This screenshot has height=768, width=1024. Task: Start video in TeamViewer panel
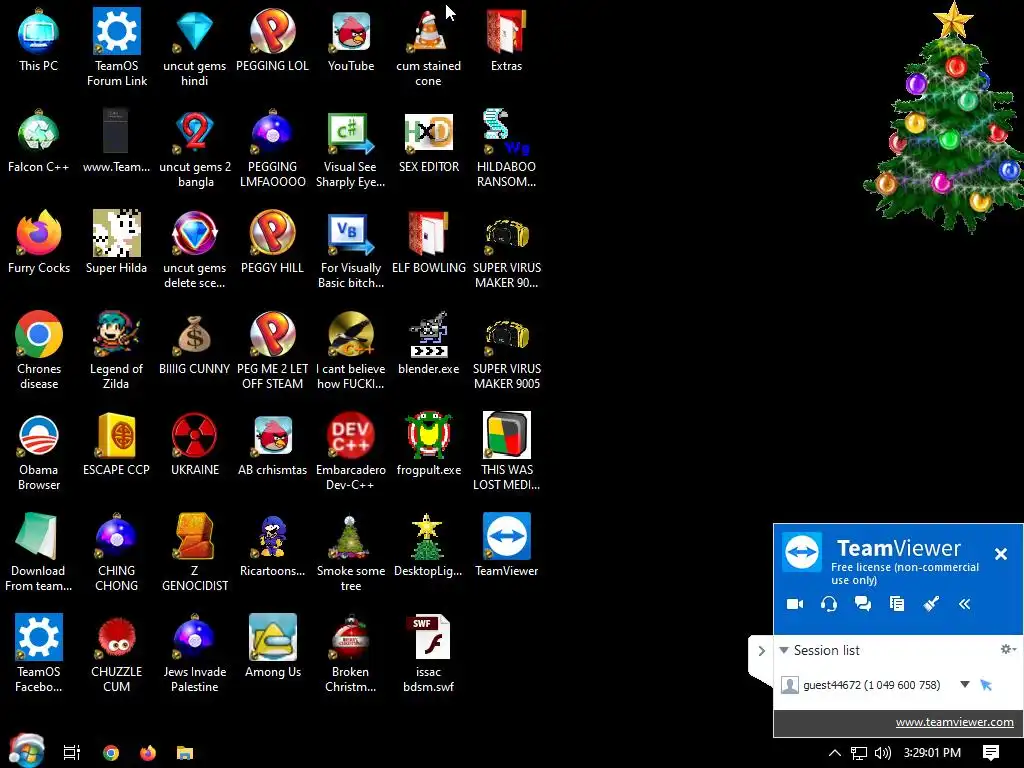[795, 604]
